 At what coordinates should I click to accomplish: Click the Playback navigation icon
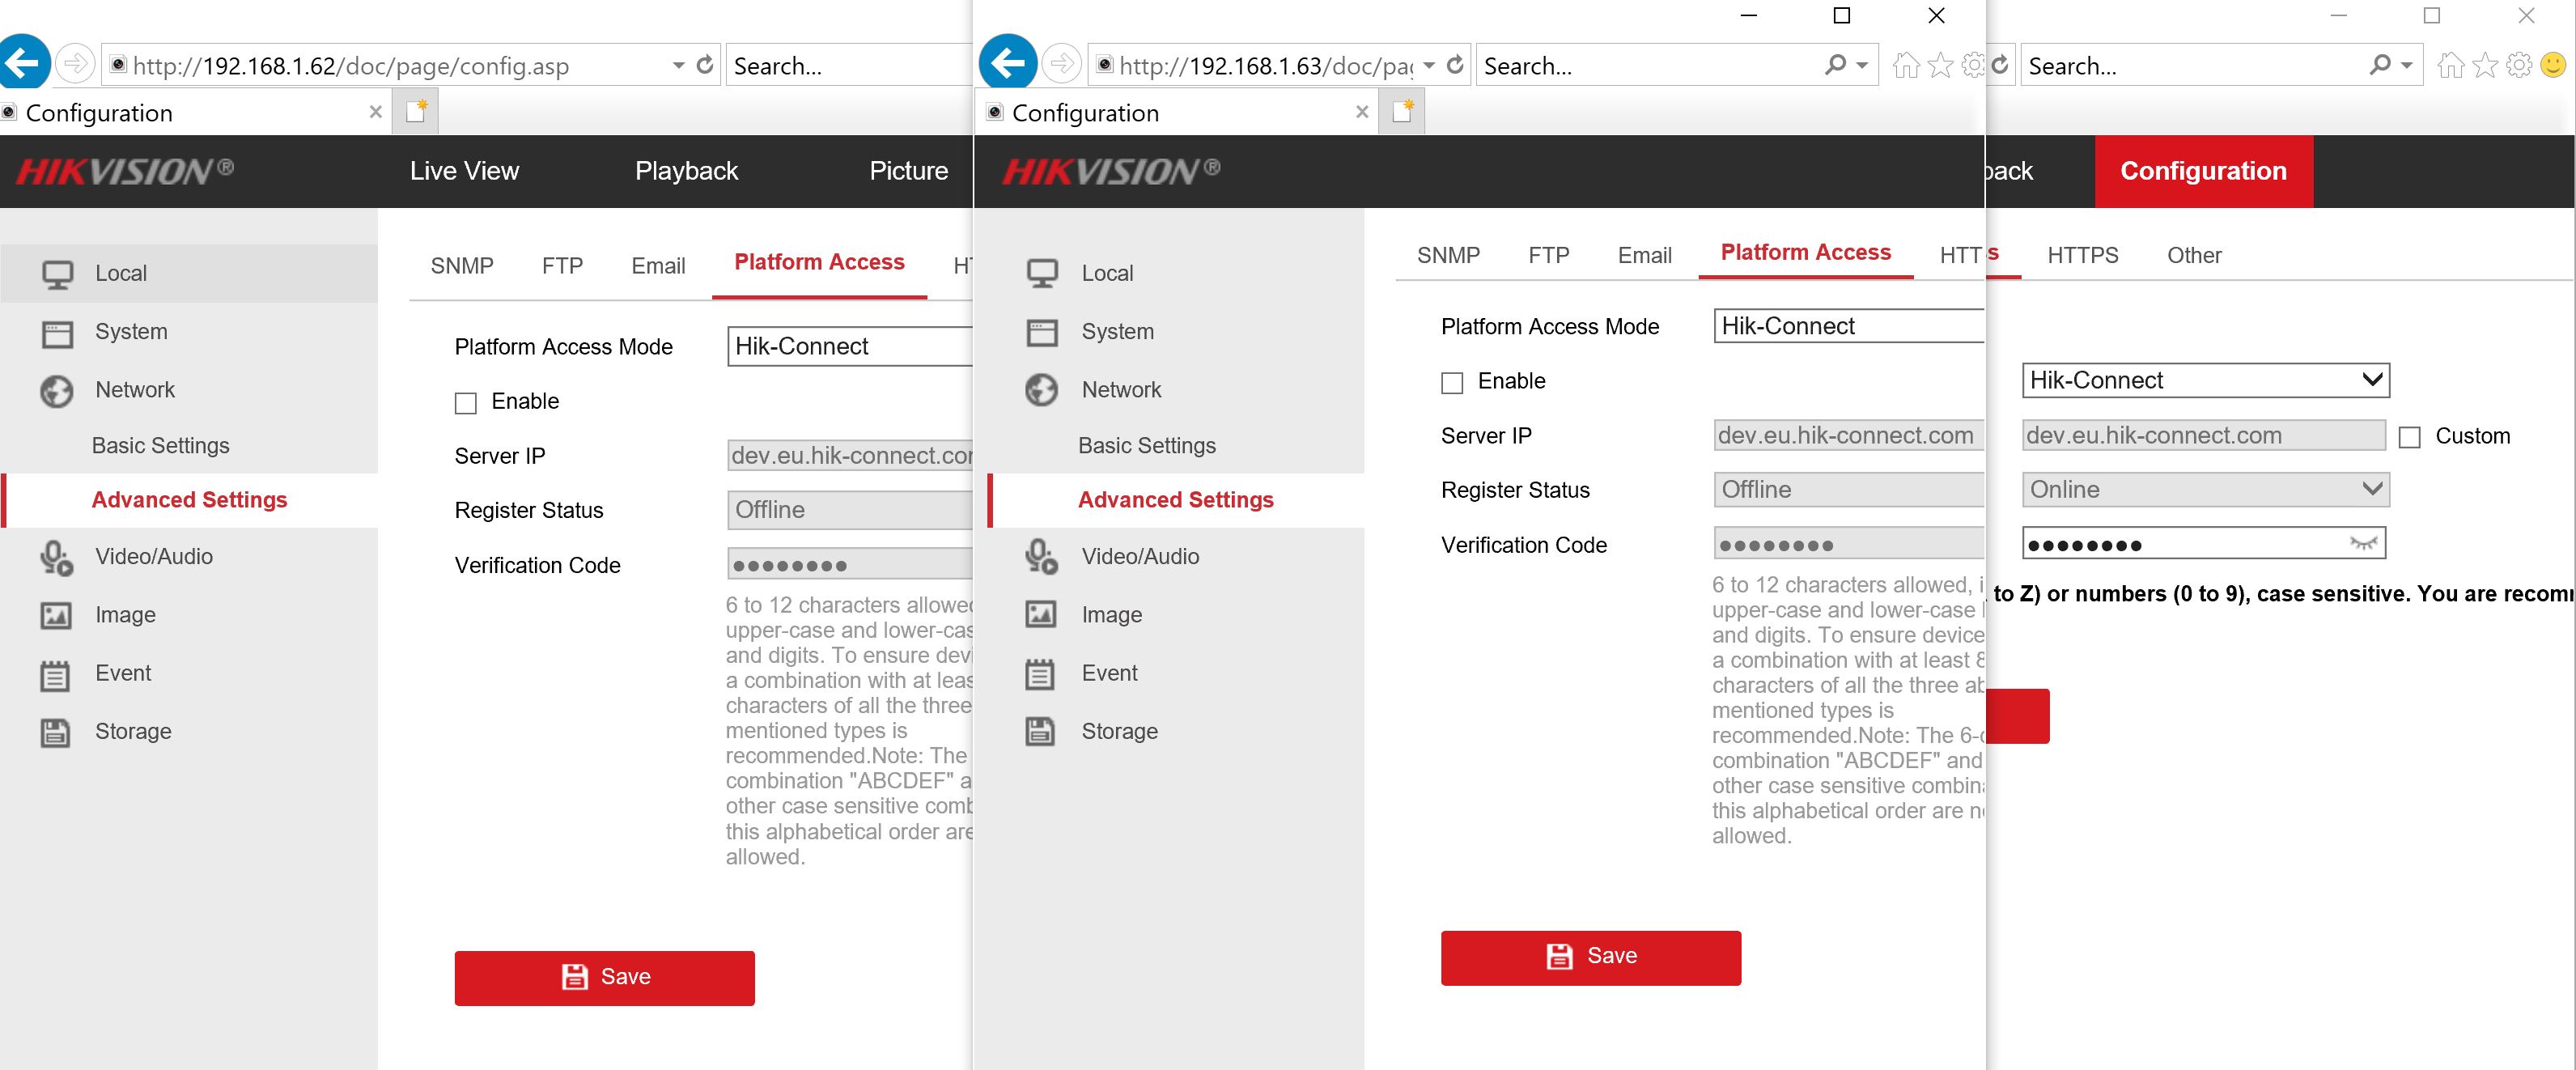click(687, 169)
